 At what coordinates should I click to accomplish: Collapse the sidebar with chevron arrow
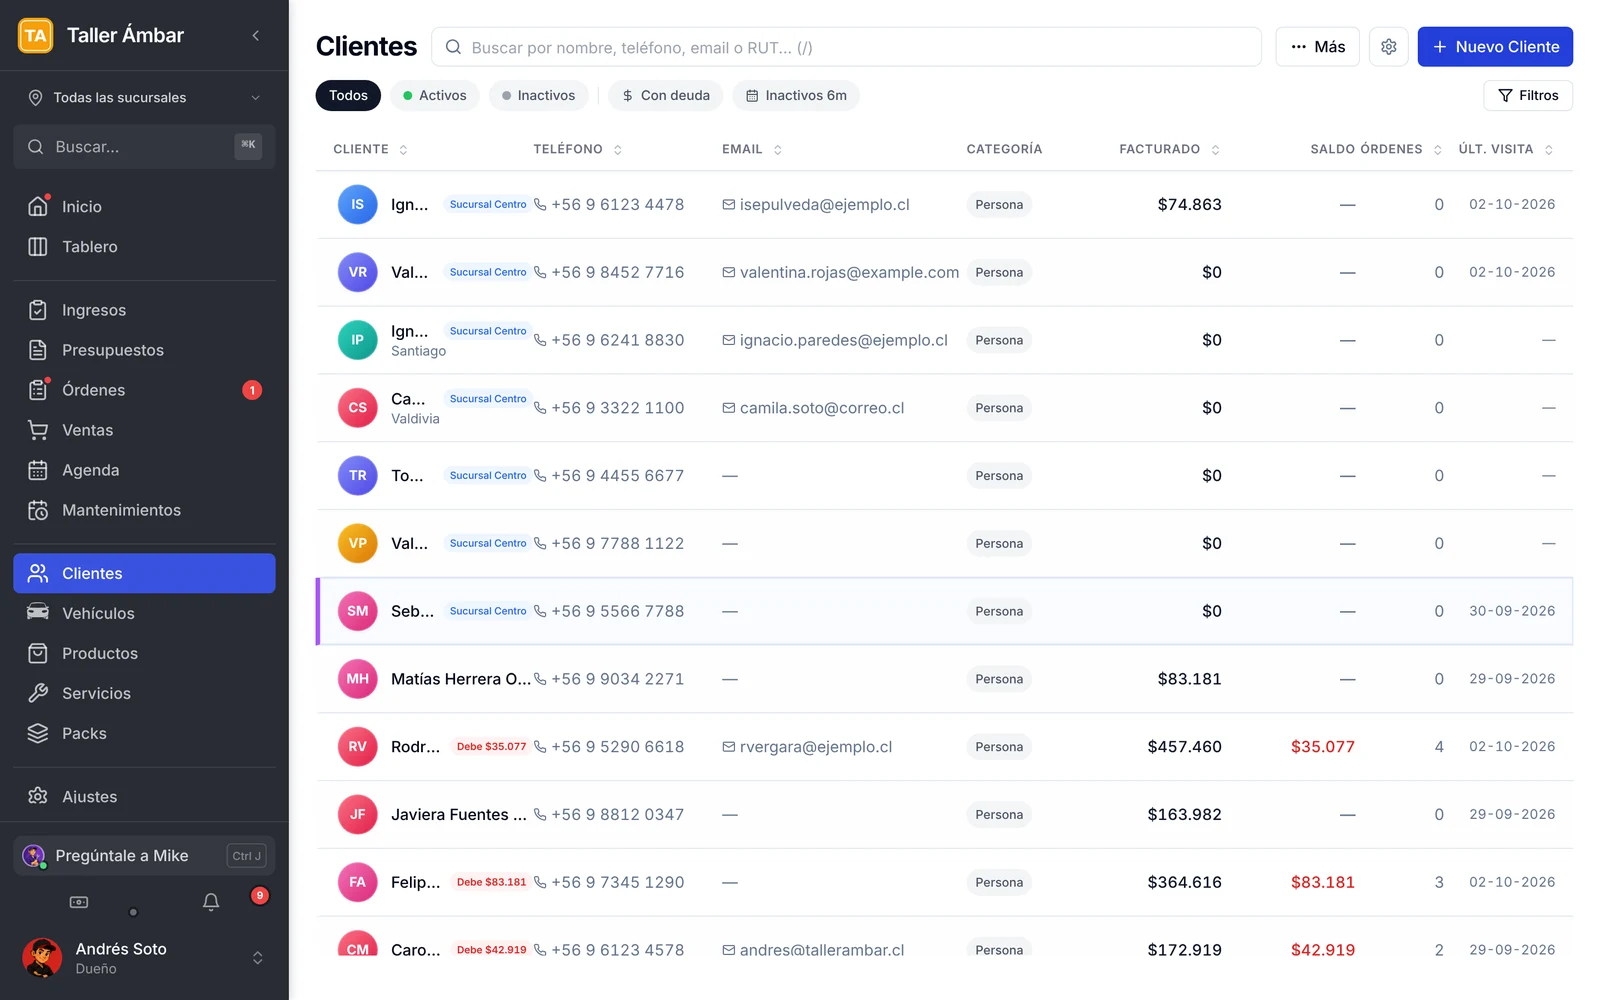coord(256,36)
